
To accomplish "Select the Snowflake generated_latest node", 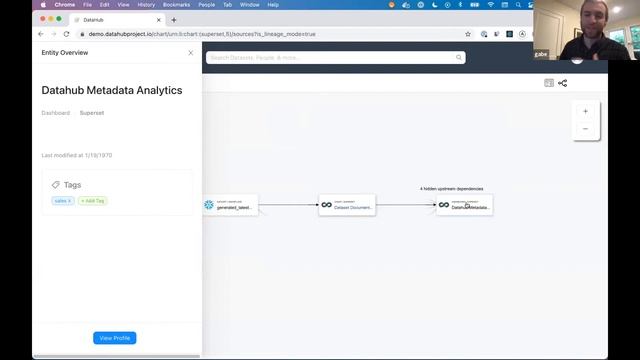I will coord(231,205).
